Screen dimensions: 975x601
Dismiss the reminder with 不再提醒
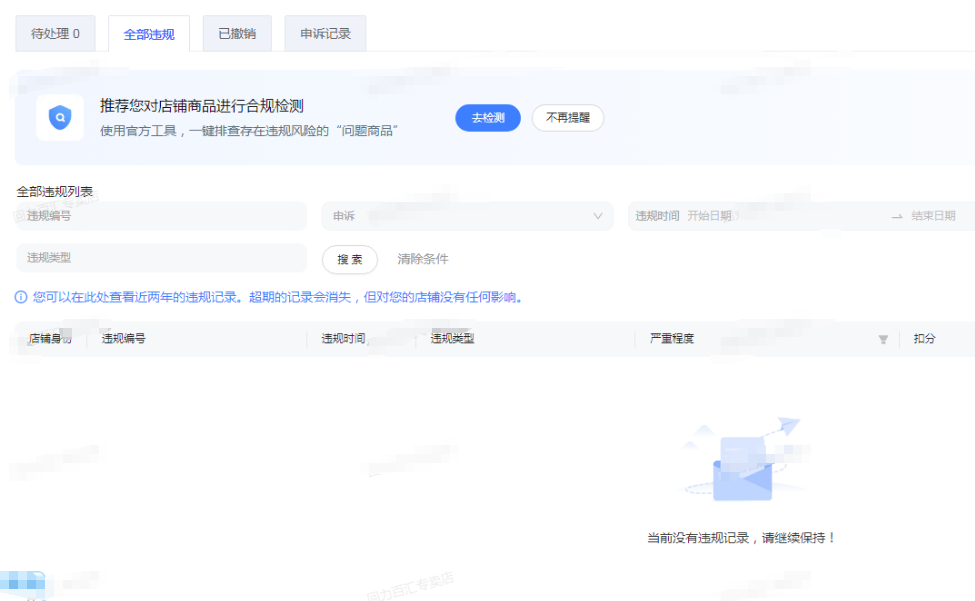click(567, 118)
